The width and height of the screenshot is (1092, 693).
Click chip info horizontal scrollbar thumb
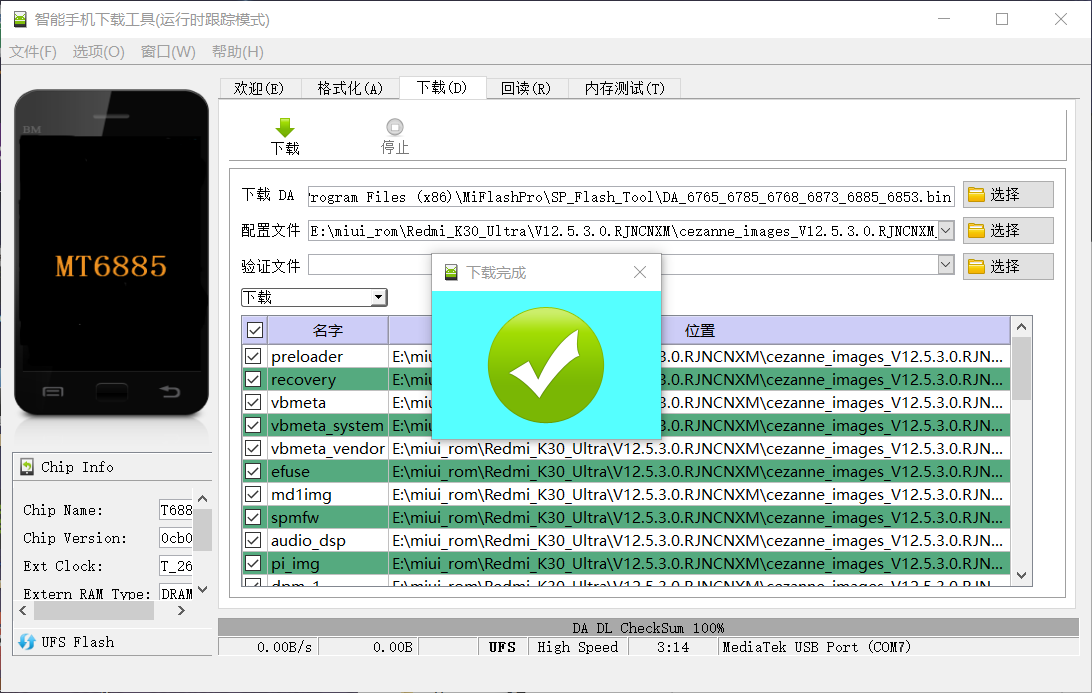coord(94,611)
